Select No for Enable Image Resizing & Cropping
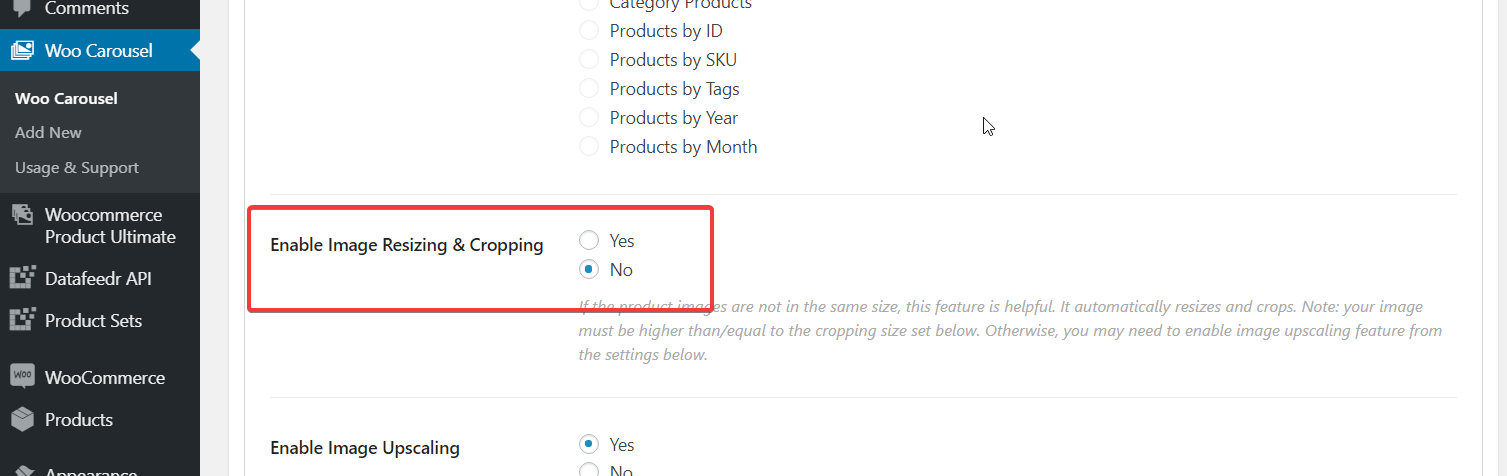The image size is (1507, 476). (589, 269)
